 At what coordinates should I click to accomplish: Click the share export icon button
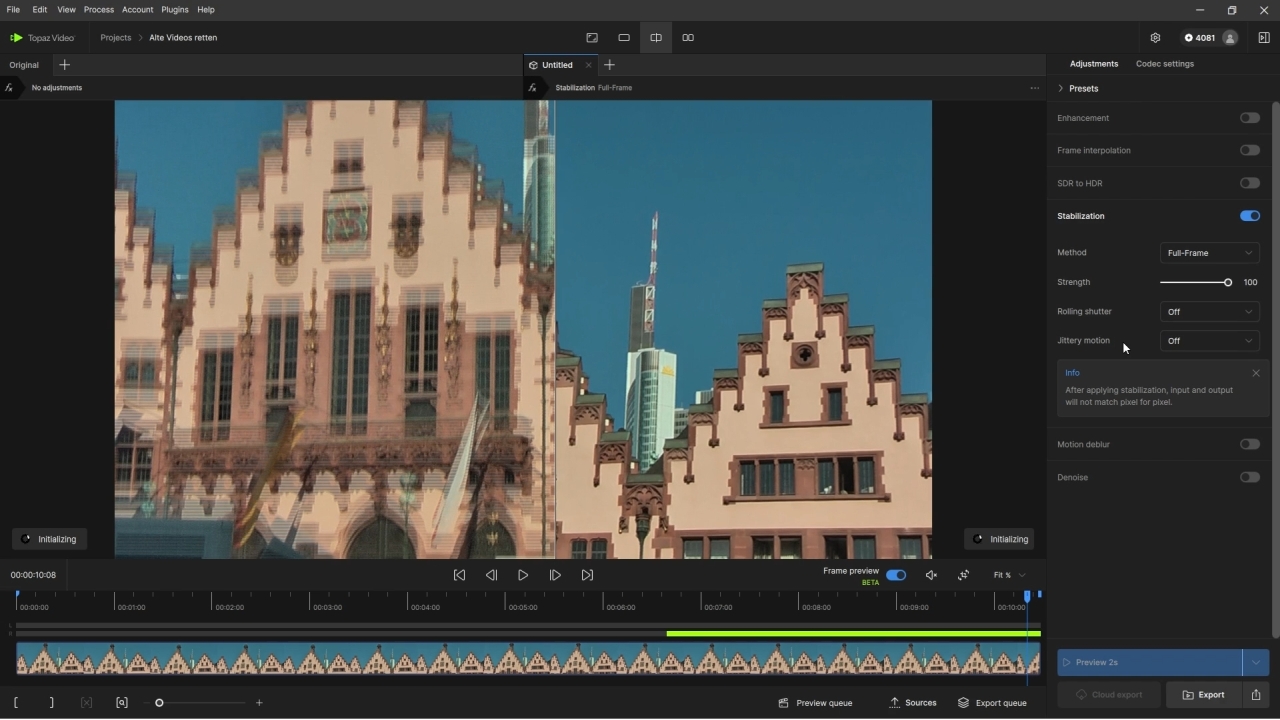[x=1256, y=695]
